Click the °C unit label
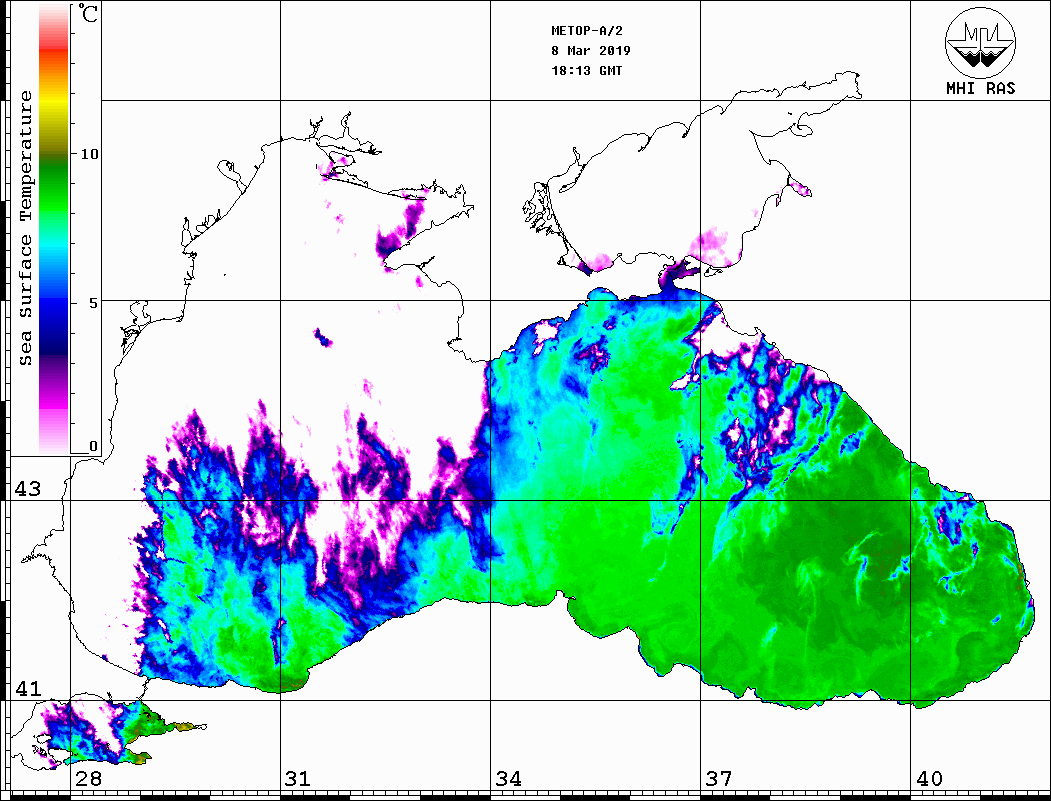 click(x=88, y=13)
